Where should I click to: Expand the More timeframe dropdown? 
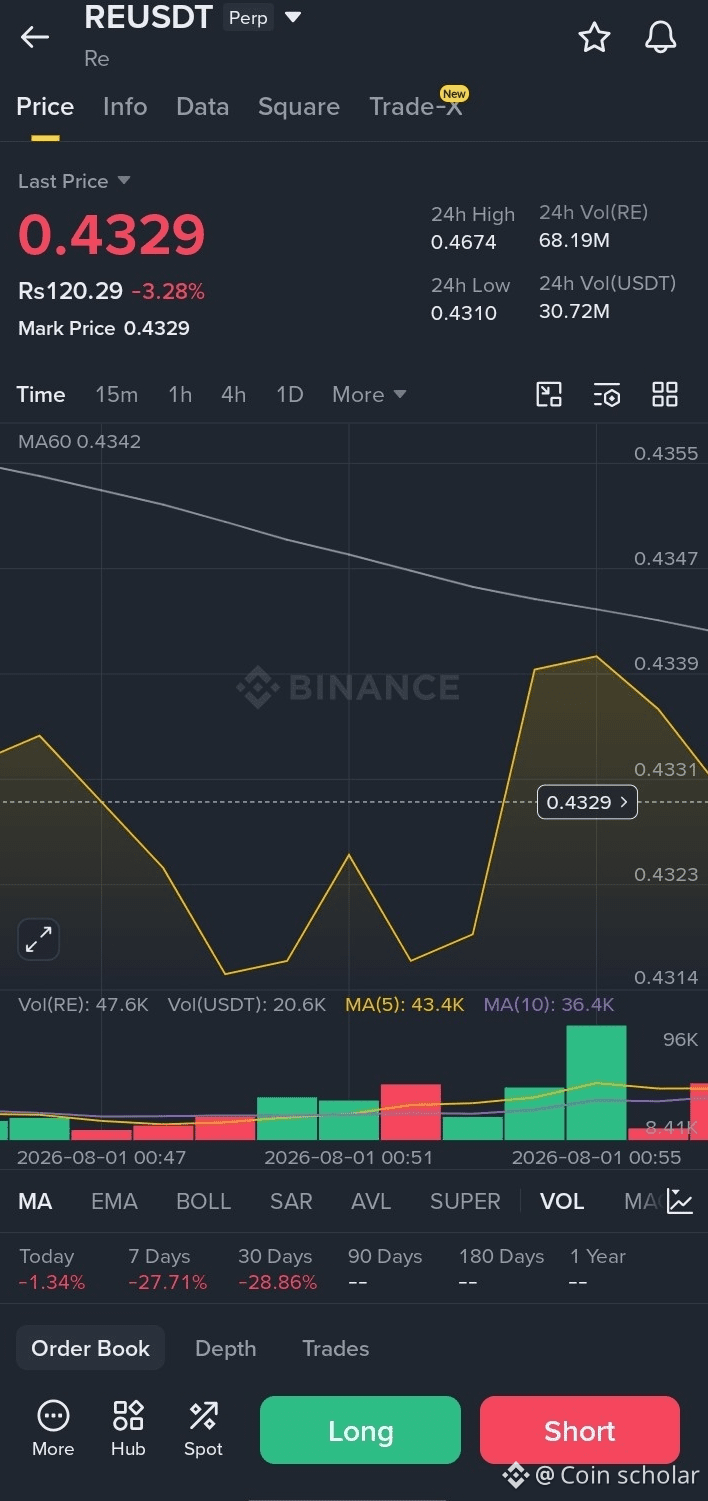[x=369, y=394]
